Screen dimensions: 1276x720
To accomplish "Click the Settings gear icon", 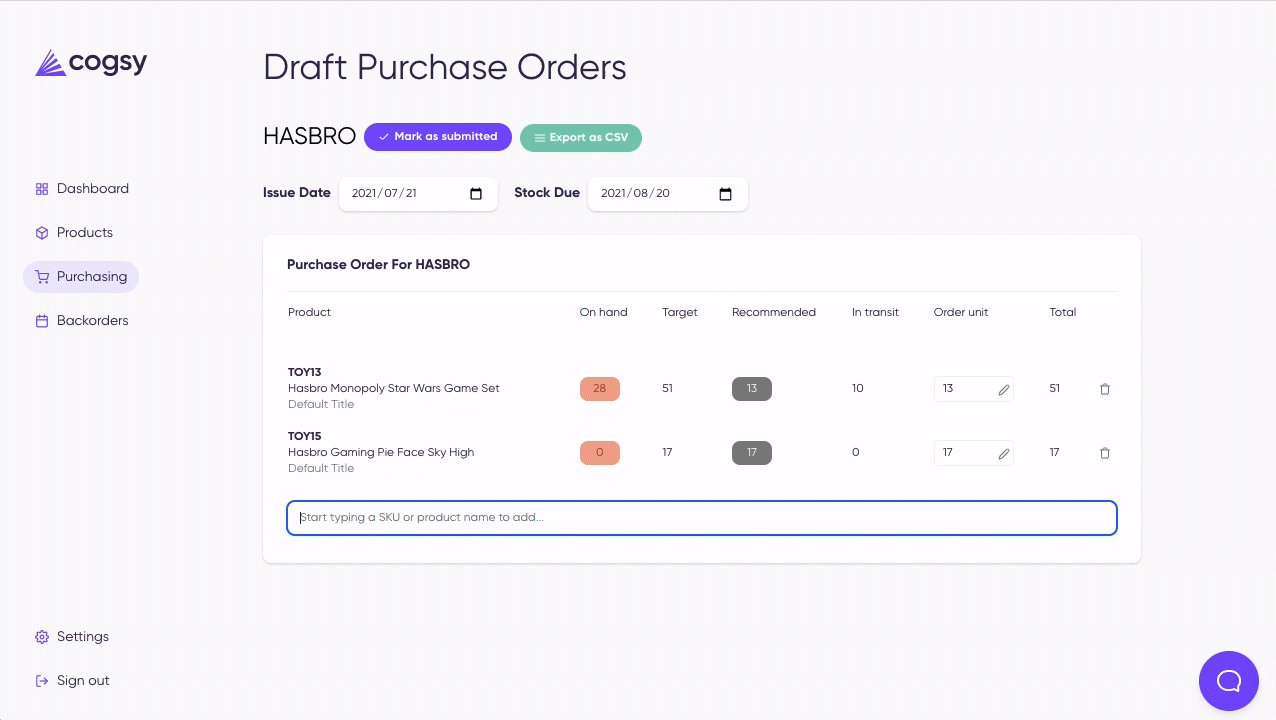I will pos(42,637).
